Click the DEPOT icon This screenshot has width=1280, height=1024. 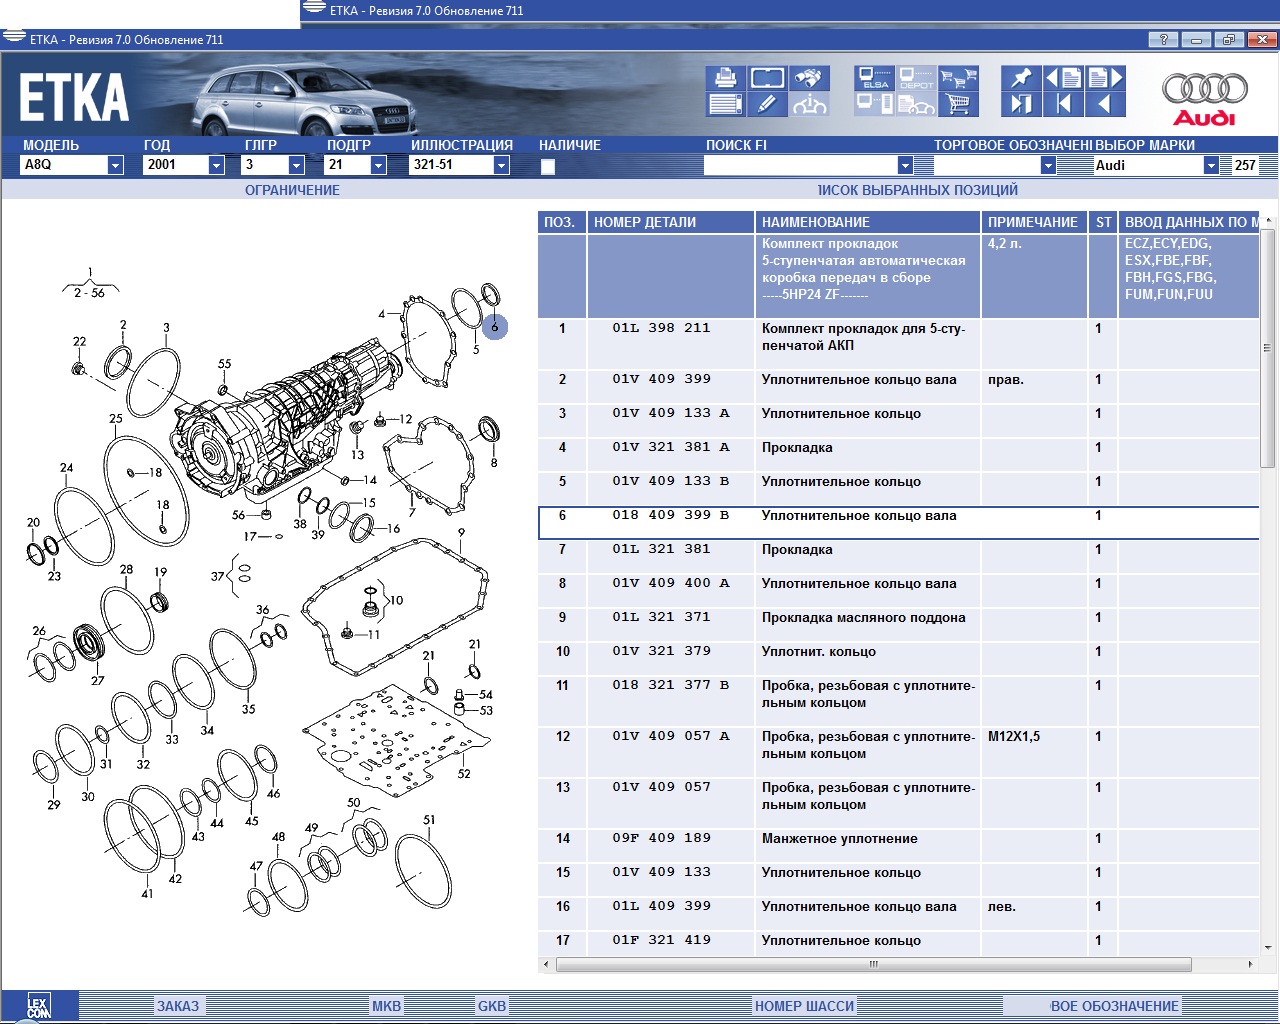point(916,78)
